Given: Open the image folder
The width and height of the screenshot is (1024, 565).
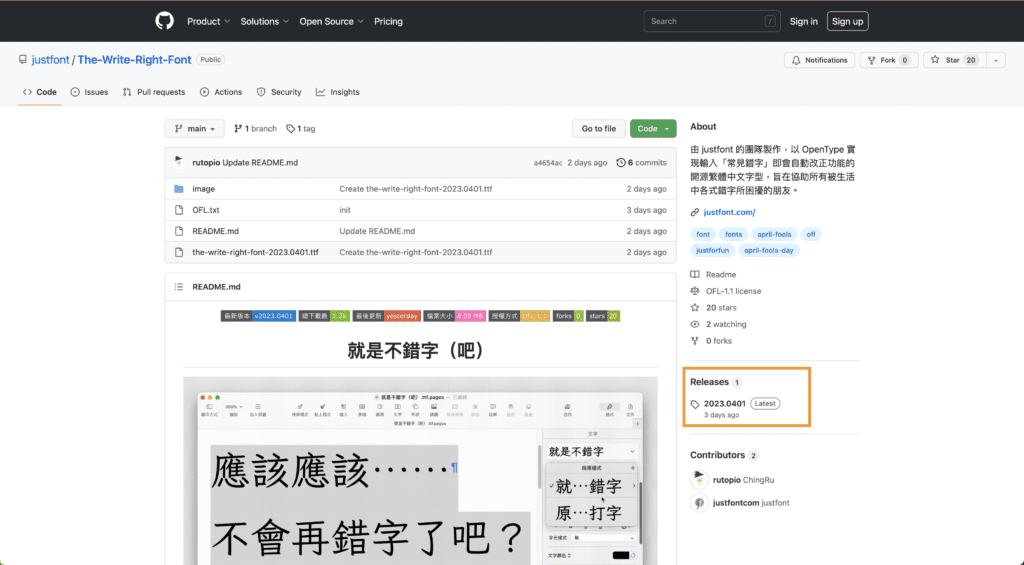Looking at the screenshot, I should (x=203, y=189).
